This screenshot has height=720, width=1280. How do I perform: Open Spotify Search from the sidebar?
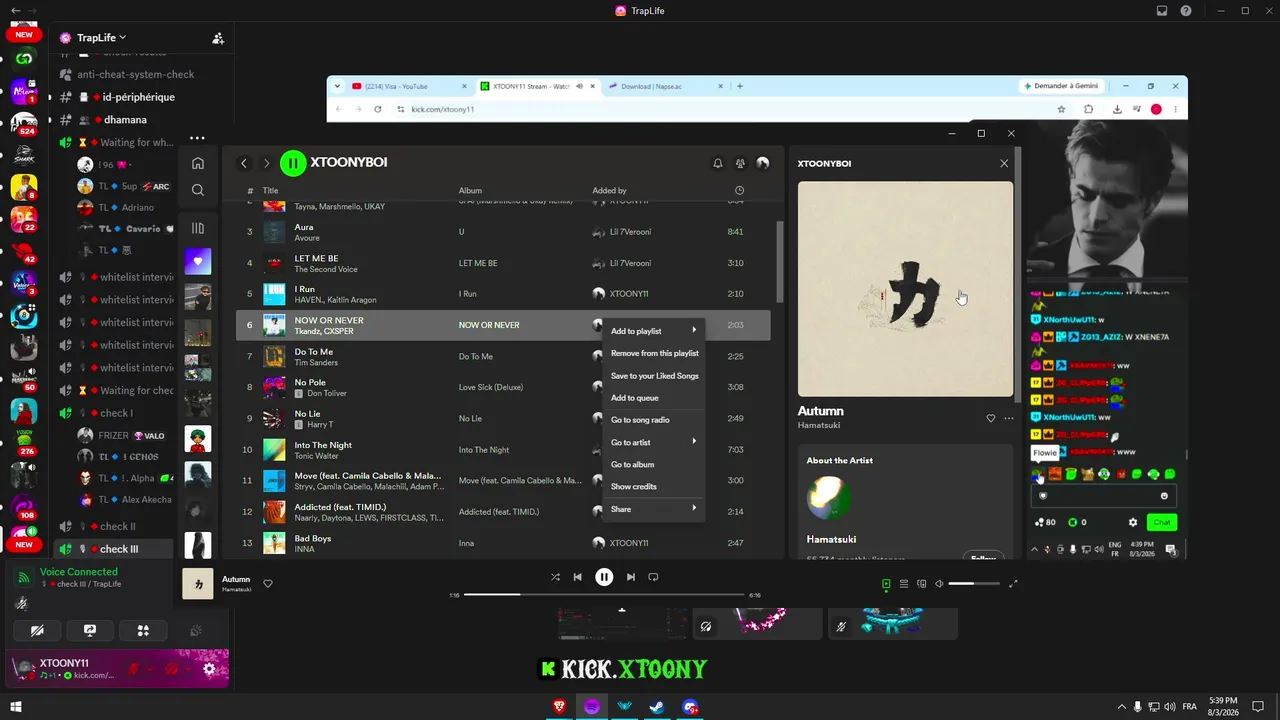(x=198, y=190)
